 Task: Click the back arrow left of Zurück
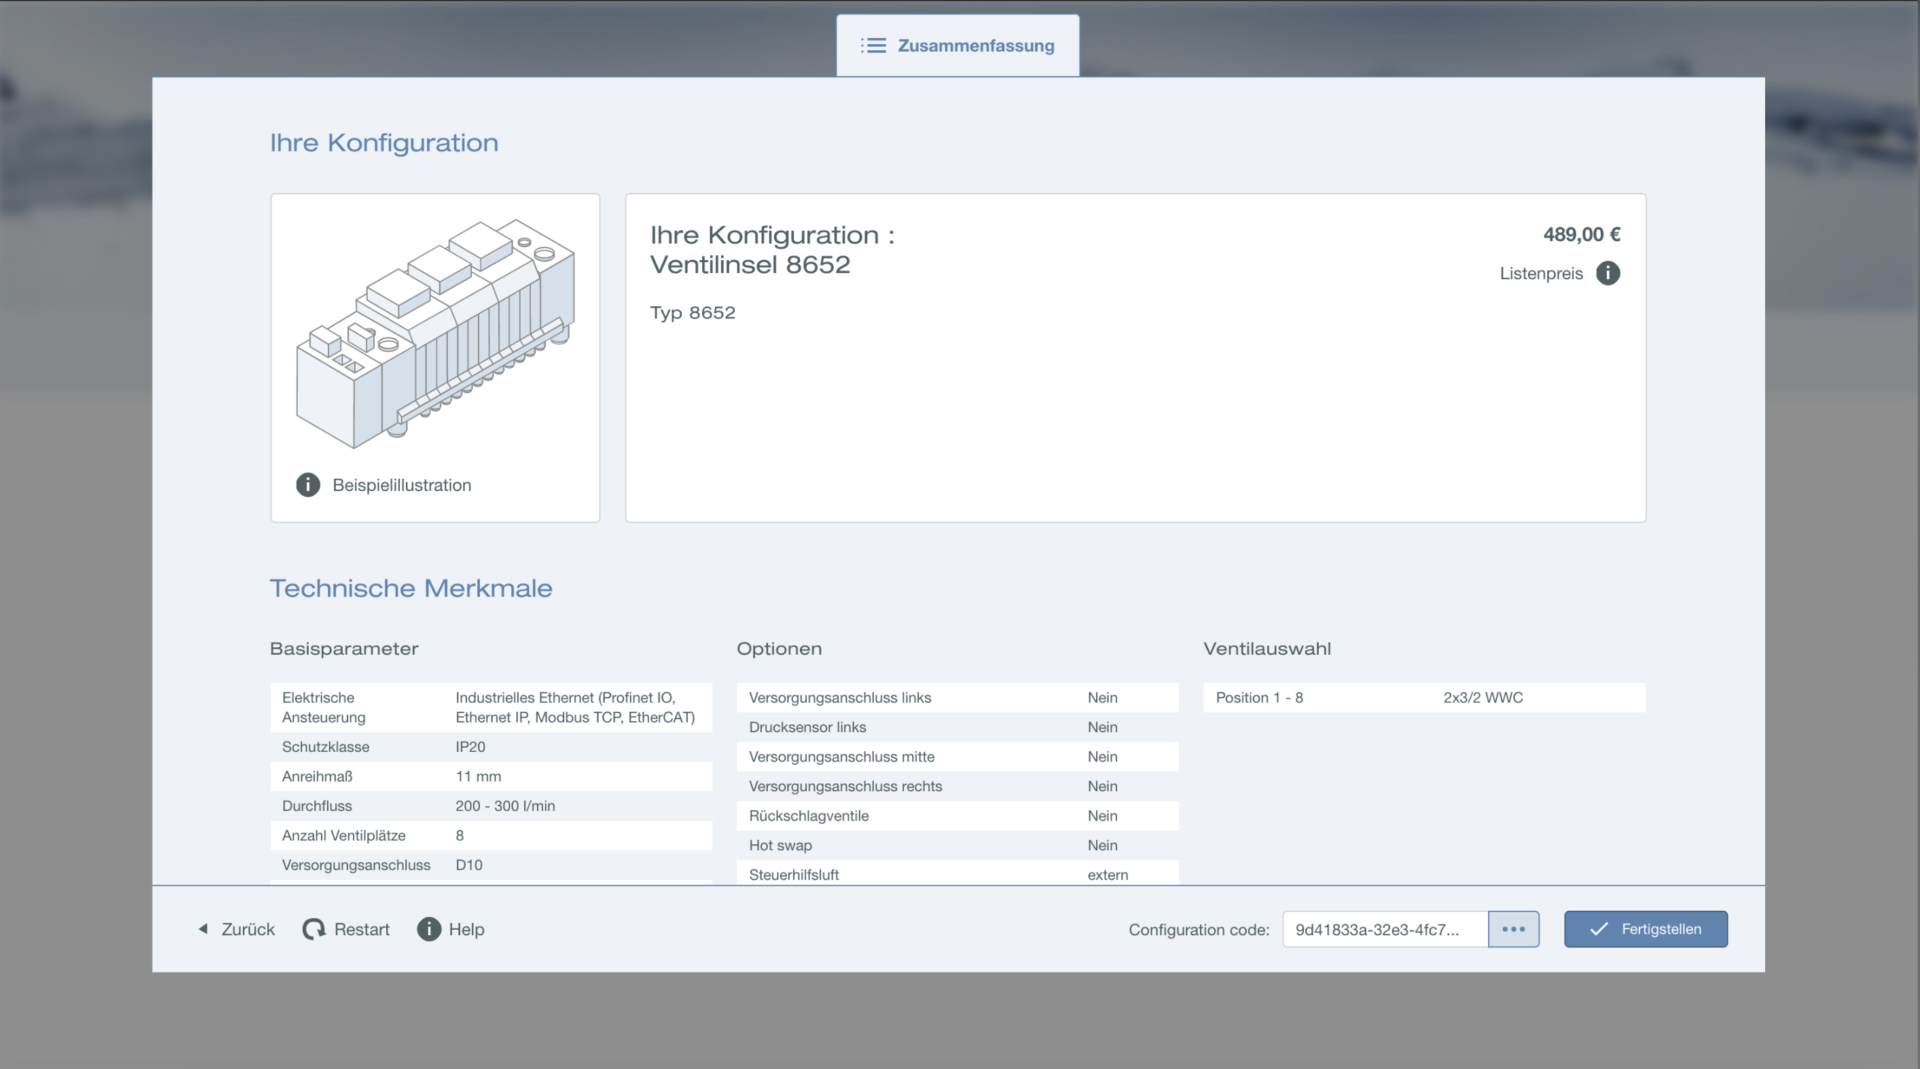tap(204, 929)
